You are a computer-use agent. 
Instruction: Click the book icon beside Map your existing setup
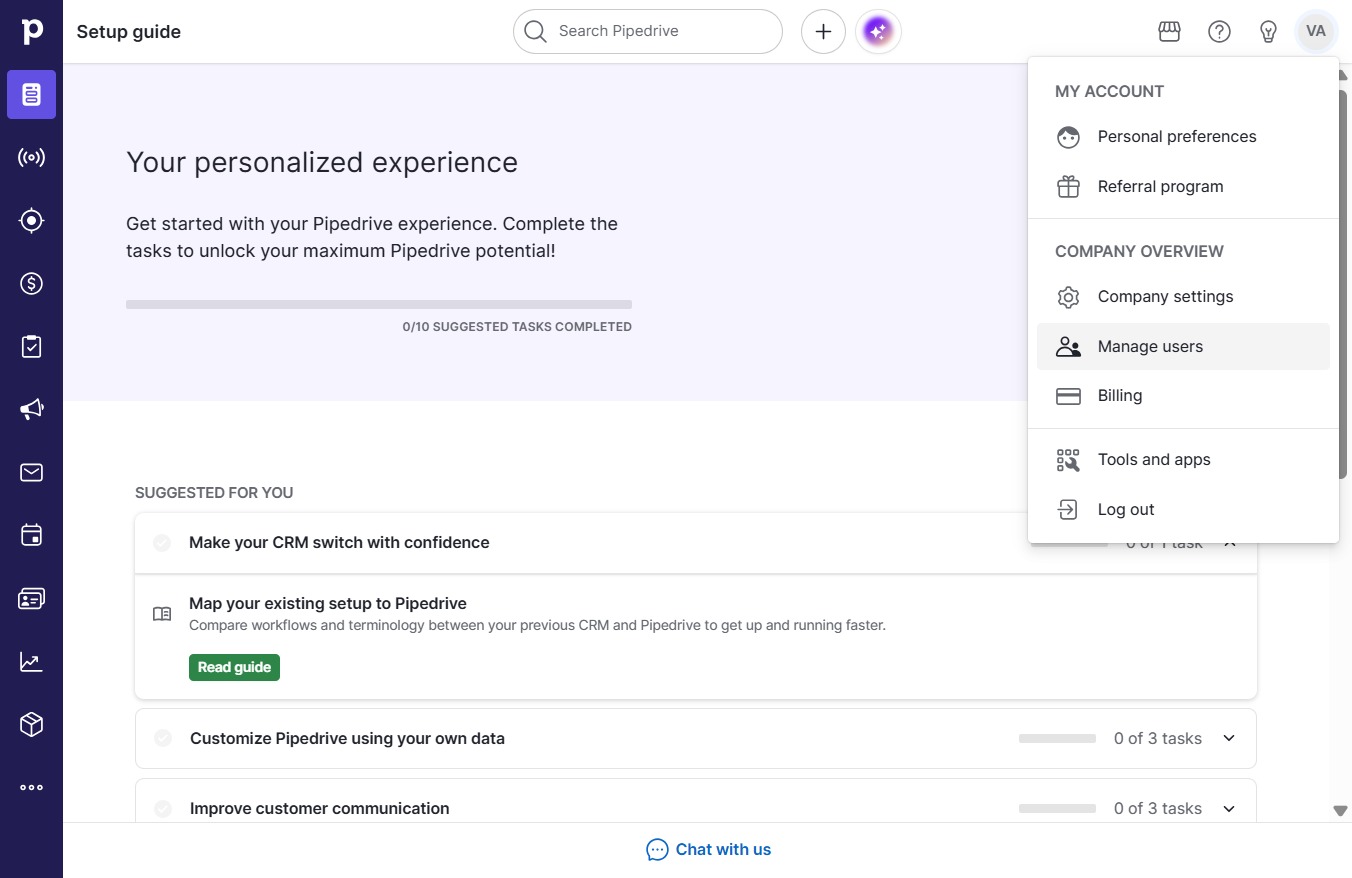[162, 614]
